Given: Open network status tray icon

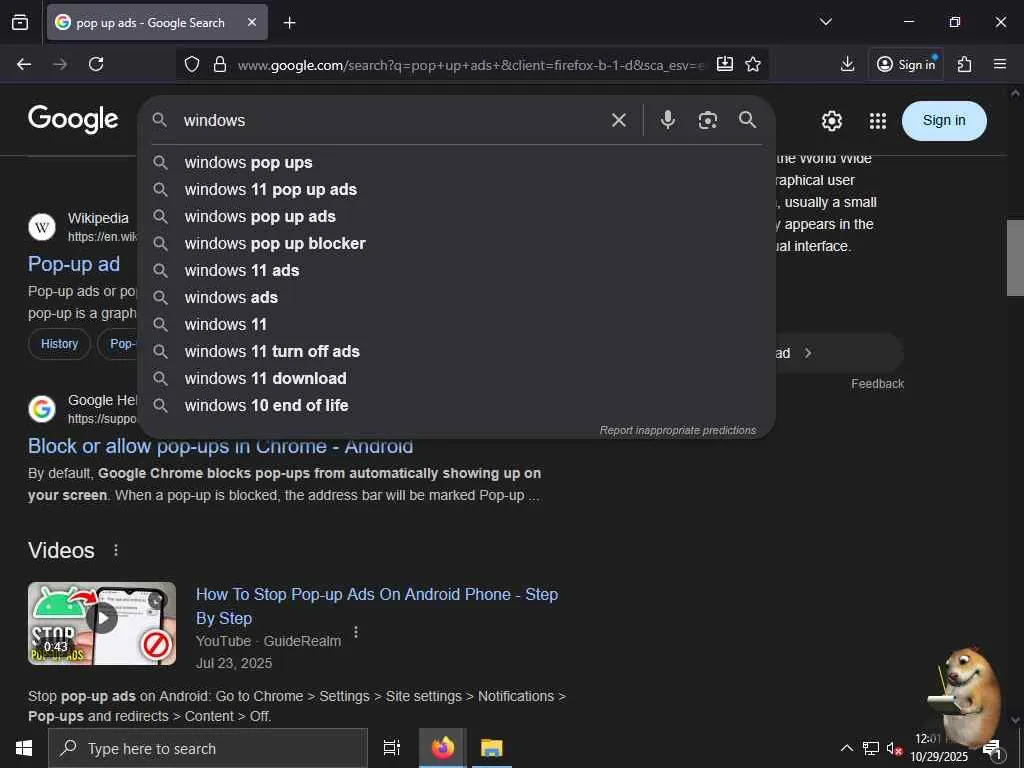Looking at the screenshot, I should (x=871, y=748).
